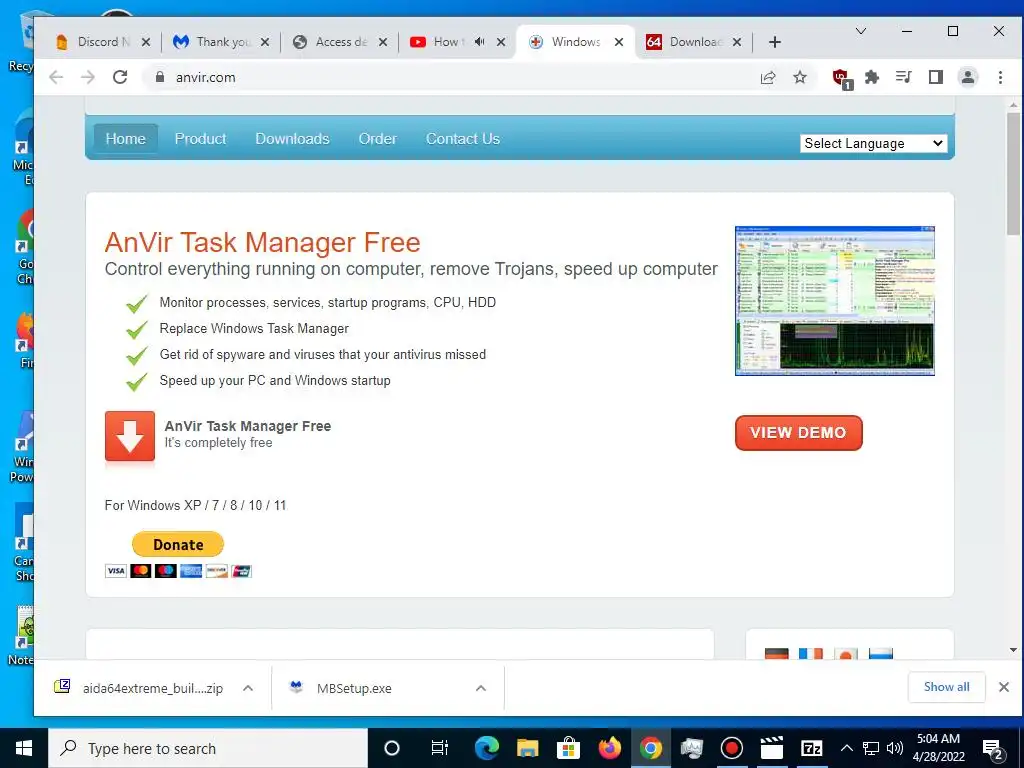Click the AnVir screenshot thumbnail

[x=835, y=301]
